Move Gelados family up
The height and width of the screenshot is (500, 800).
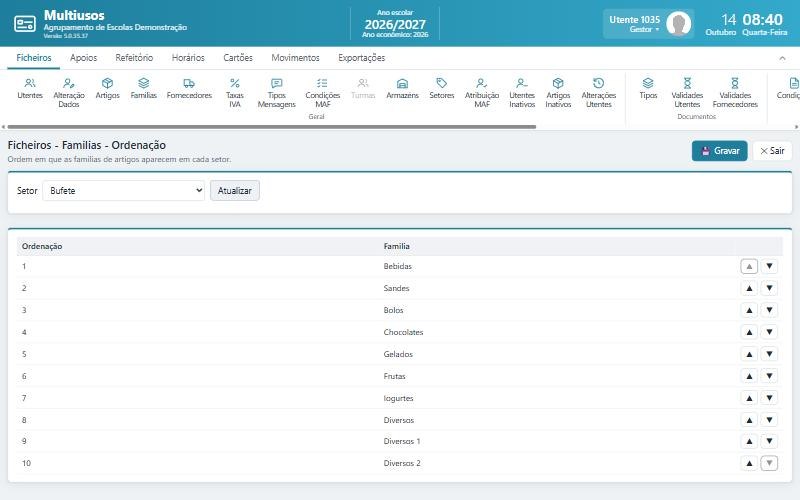749,354
